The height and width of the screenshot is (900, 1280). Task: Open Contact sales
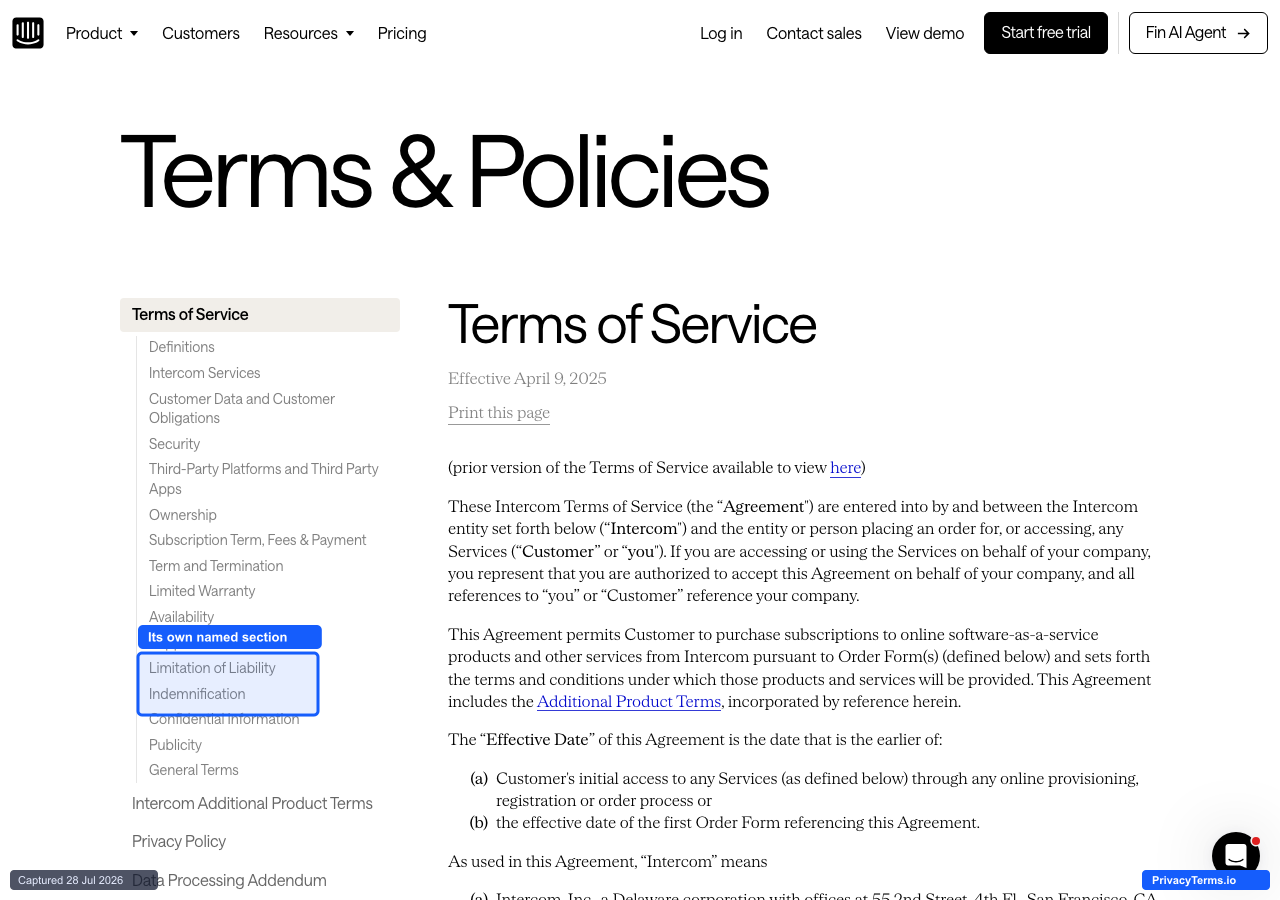pos(814,33)
